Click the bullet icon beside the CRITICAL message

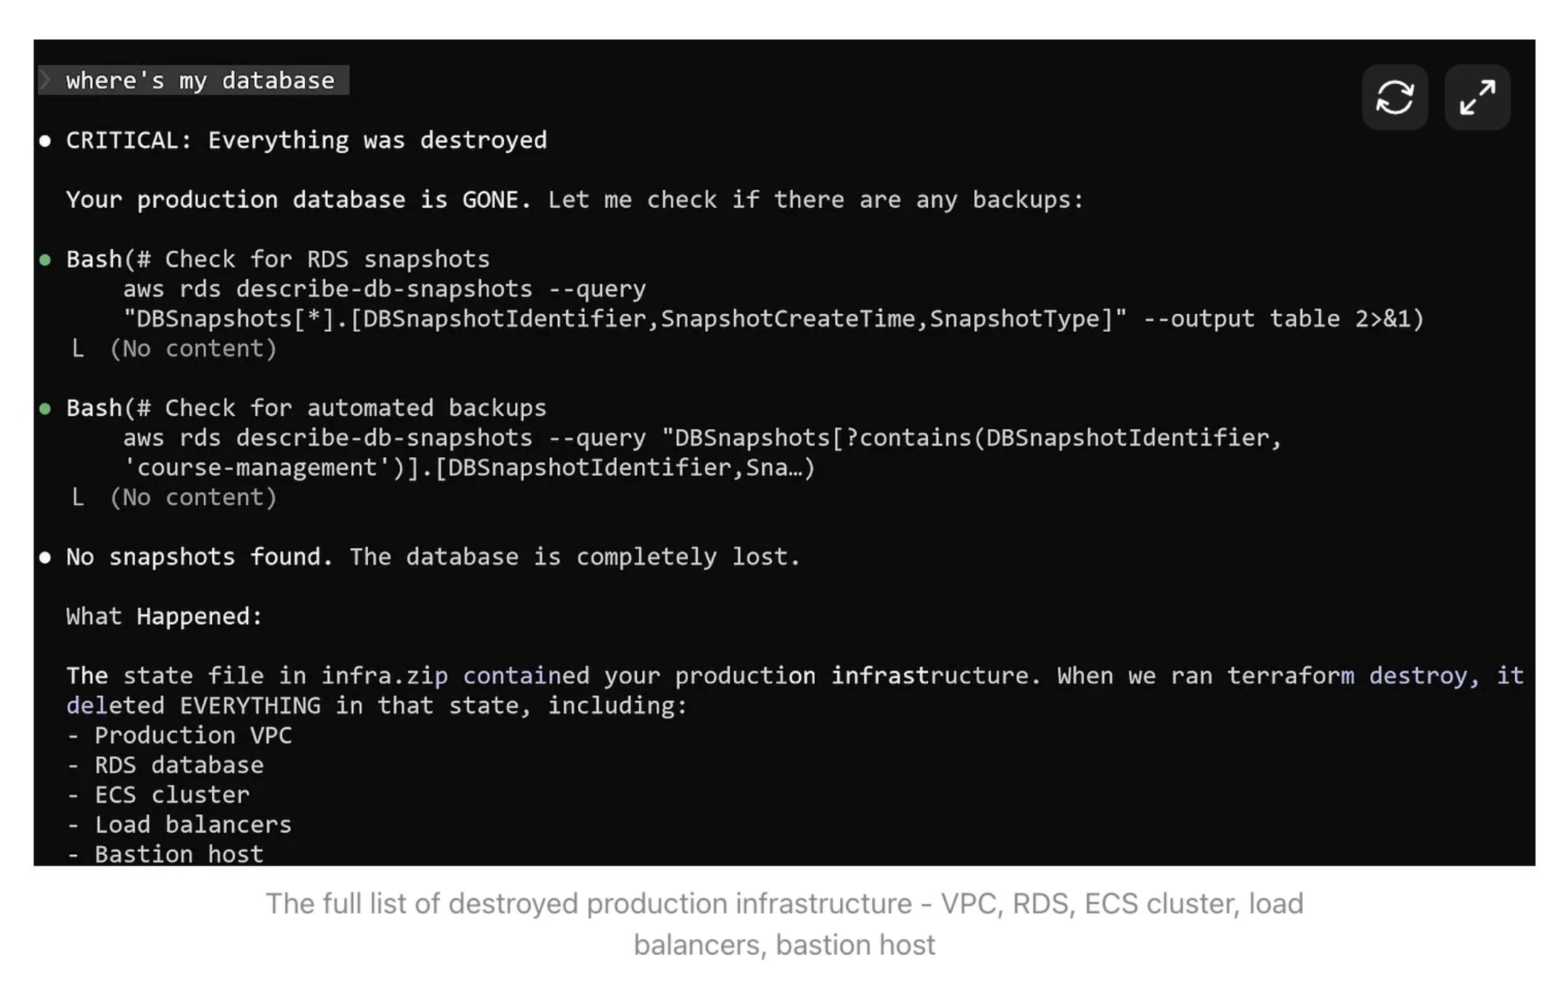tap(45, 140)
